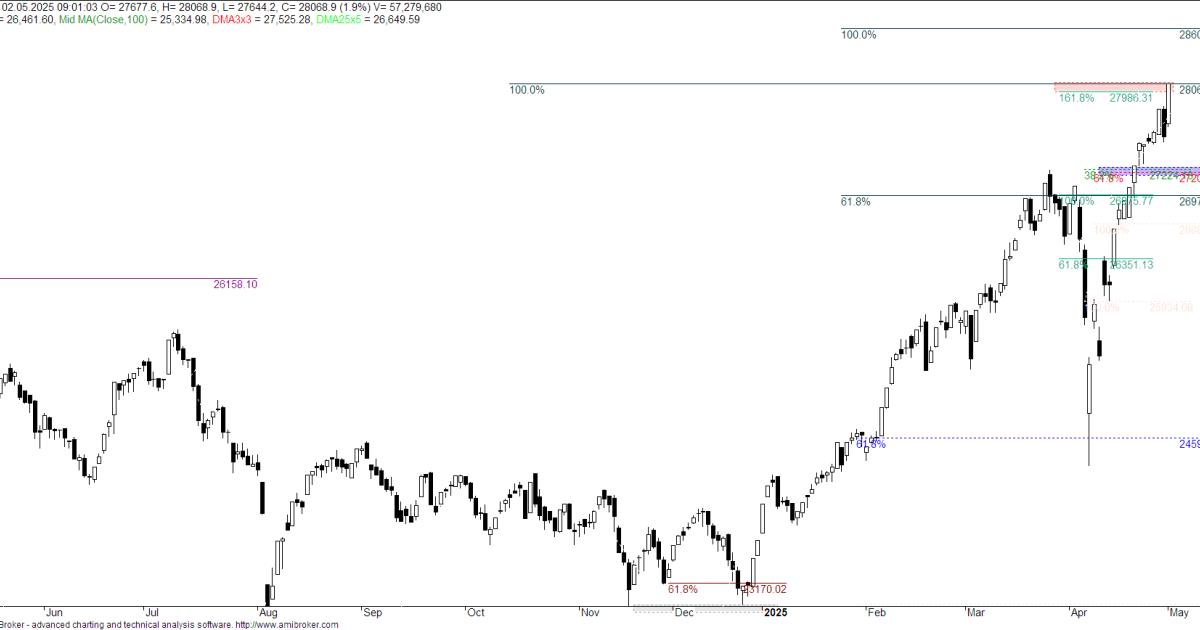Screen dimensions: 1200x630
Task: Click the 161.8% Fibonacci extension label
Action: tap(1076, 98)
